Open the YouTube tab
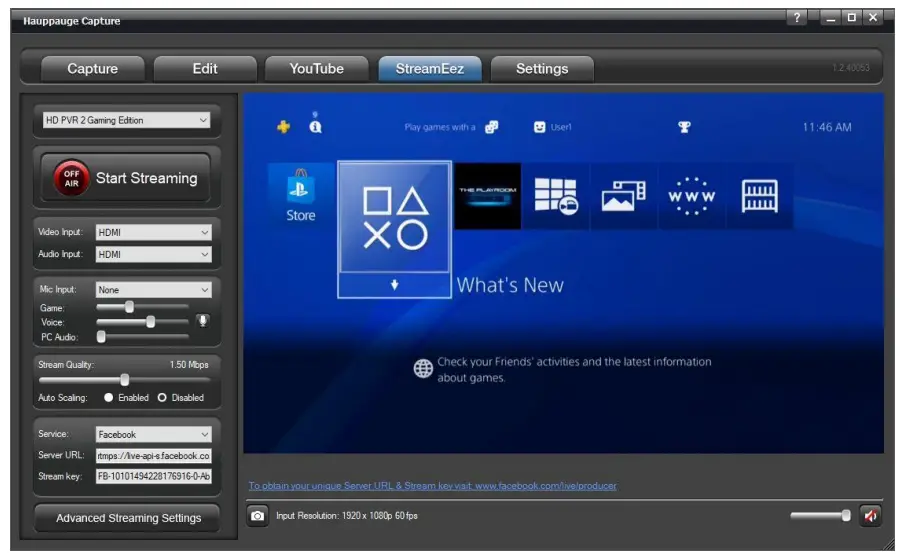Screen dimensions: 900x554 point(317,69)
